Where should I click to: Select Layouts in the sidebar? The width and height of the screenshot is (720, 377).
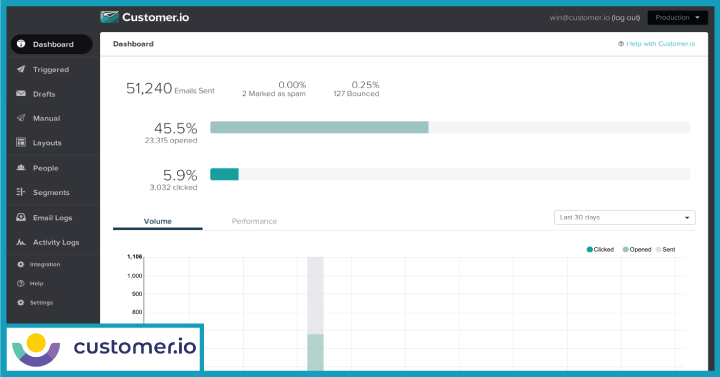(47, 143)
